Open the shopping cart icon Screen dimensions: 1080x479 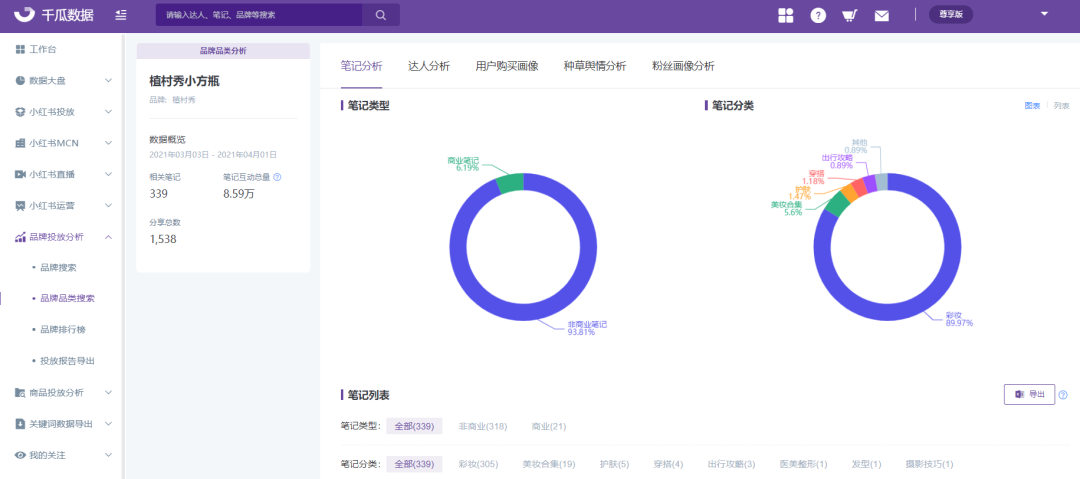pyautogui.click(x=849, y=15)
